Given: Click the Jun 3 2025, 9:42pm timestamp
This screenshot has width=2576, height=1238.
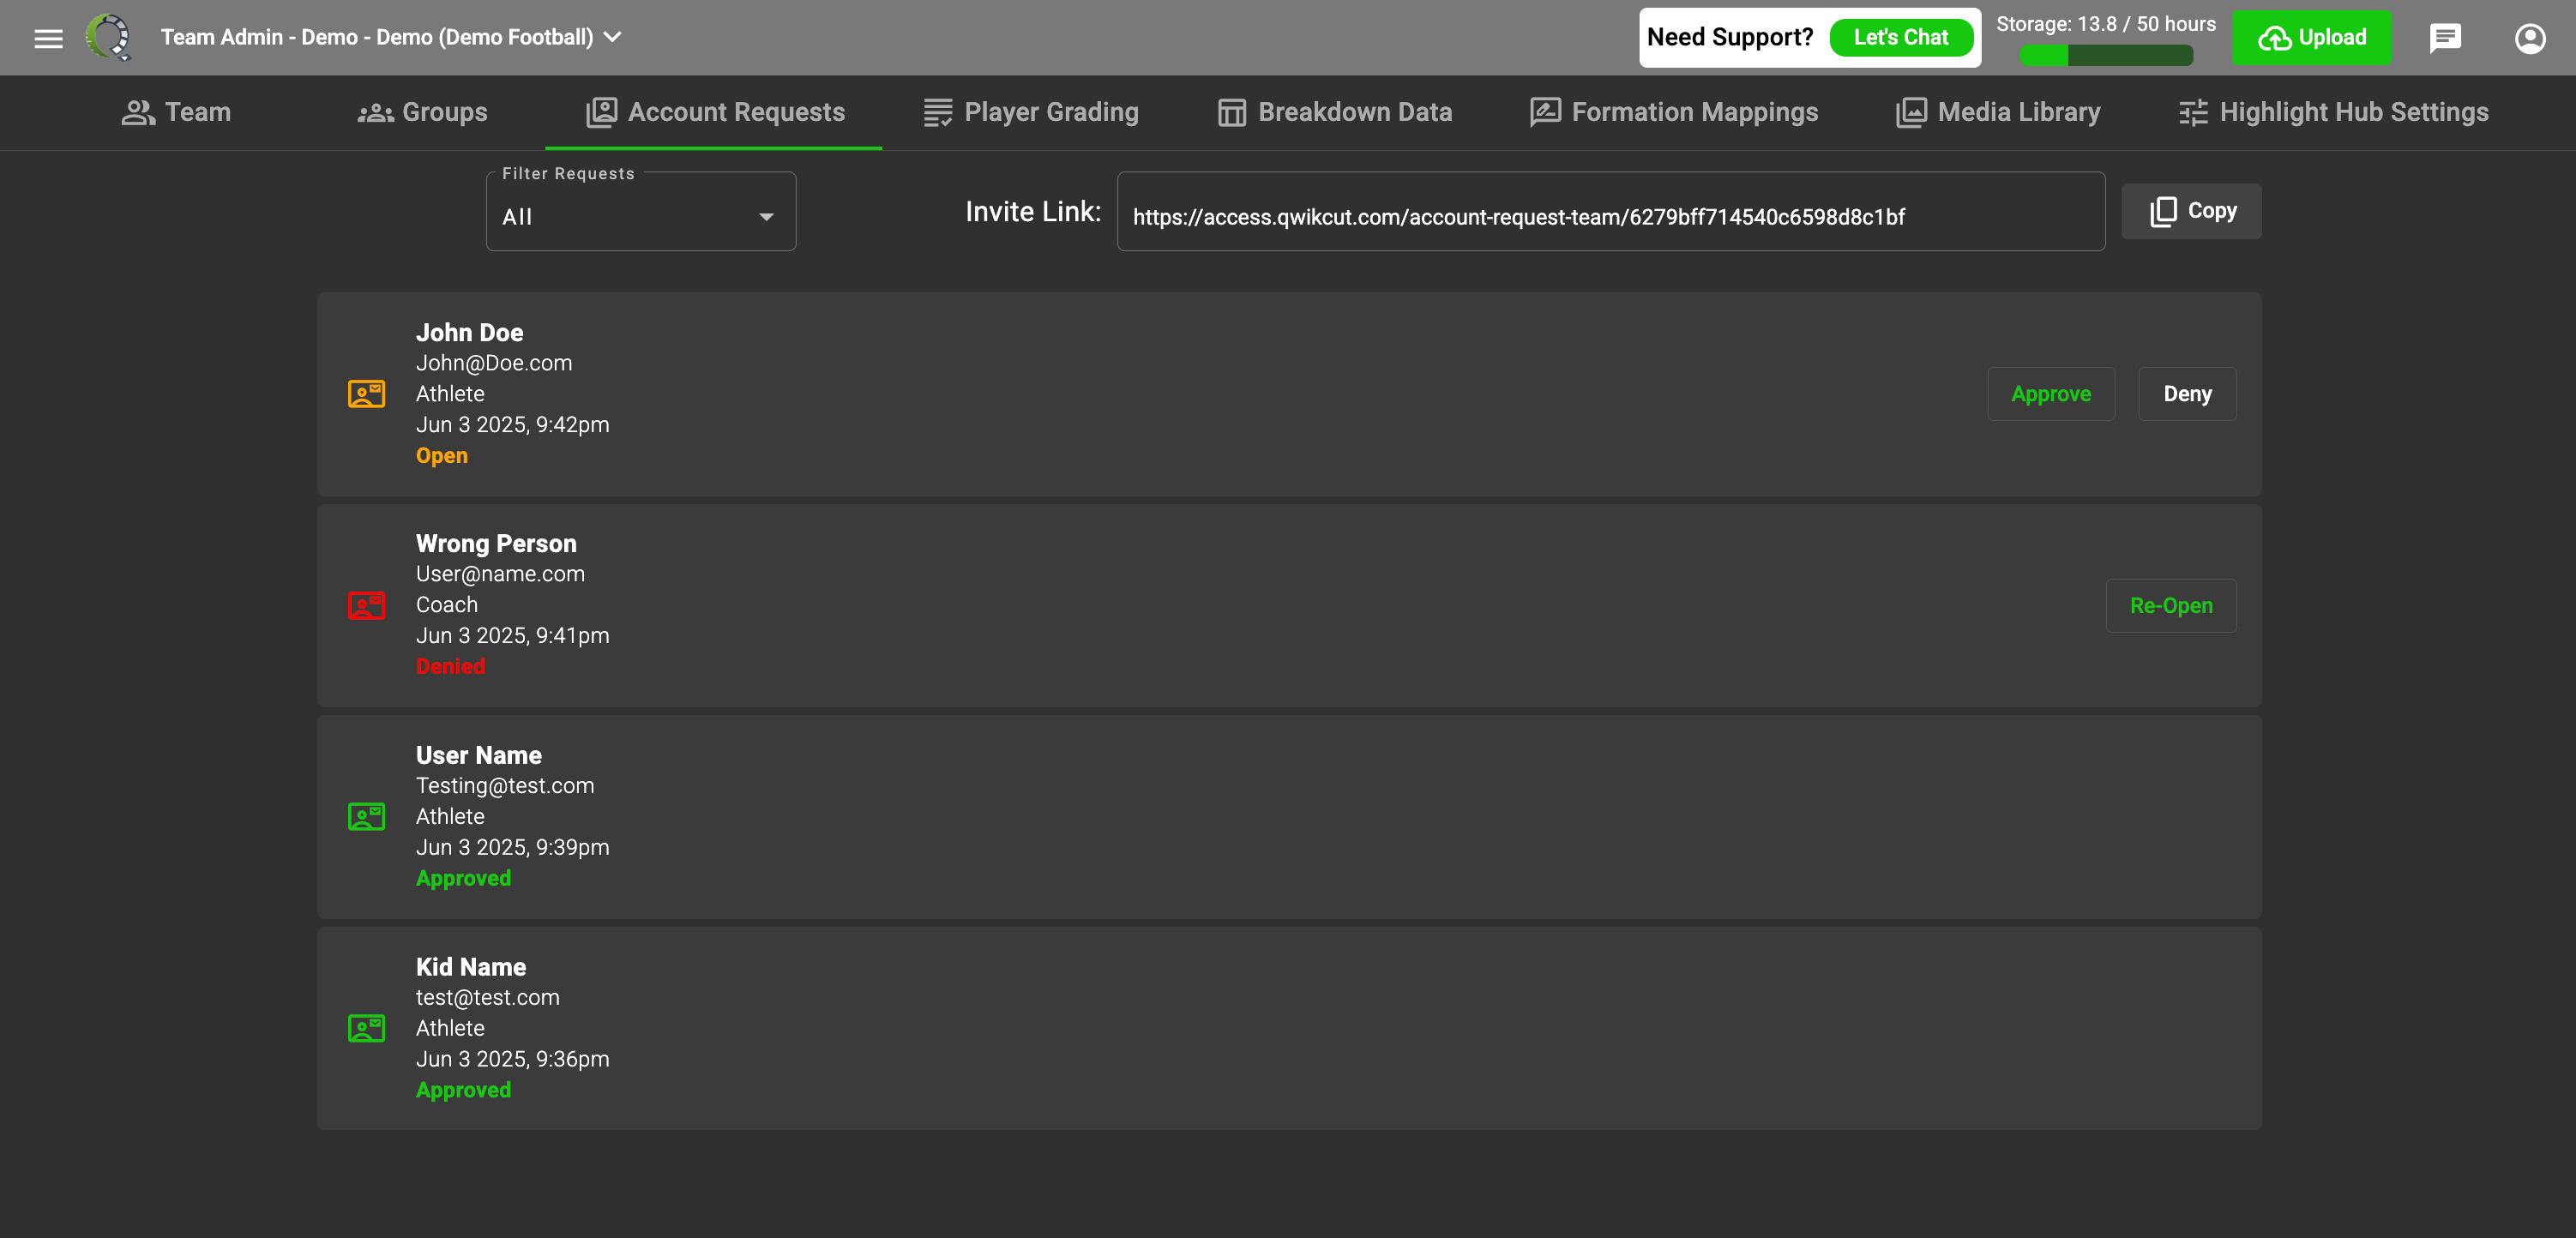Looking at the screenshot, I should 512,424.
